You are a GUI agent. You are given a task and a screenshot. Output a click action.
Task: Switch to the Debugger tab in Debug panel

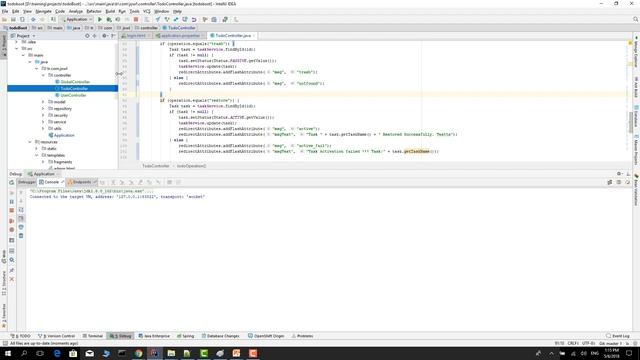(27, 182)
